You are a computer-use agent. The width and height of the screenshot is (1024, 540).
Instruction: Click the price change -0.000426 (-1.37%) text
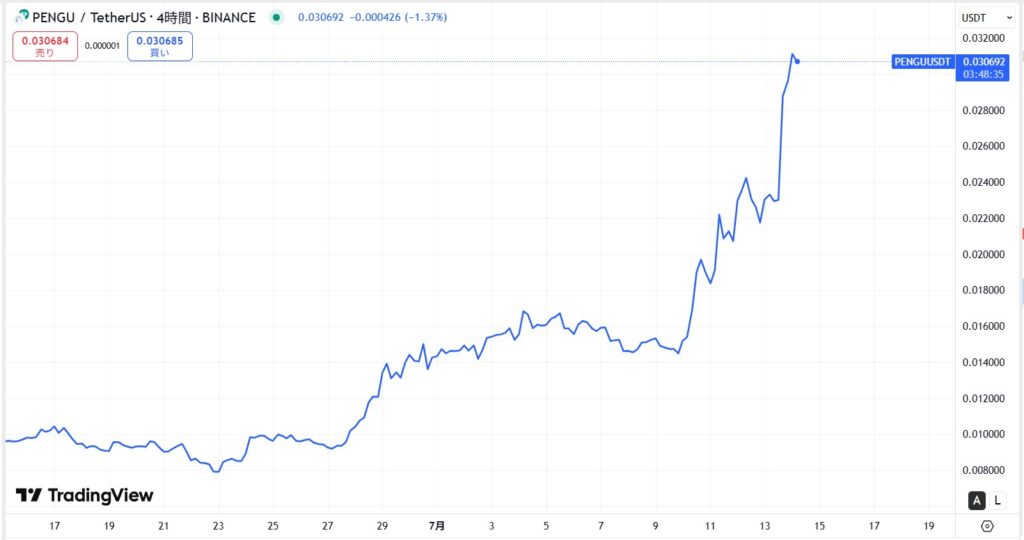point(398,18)
